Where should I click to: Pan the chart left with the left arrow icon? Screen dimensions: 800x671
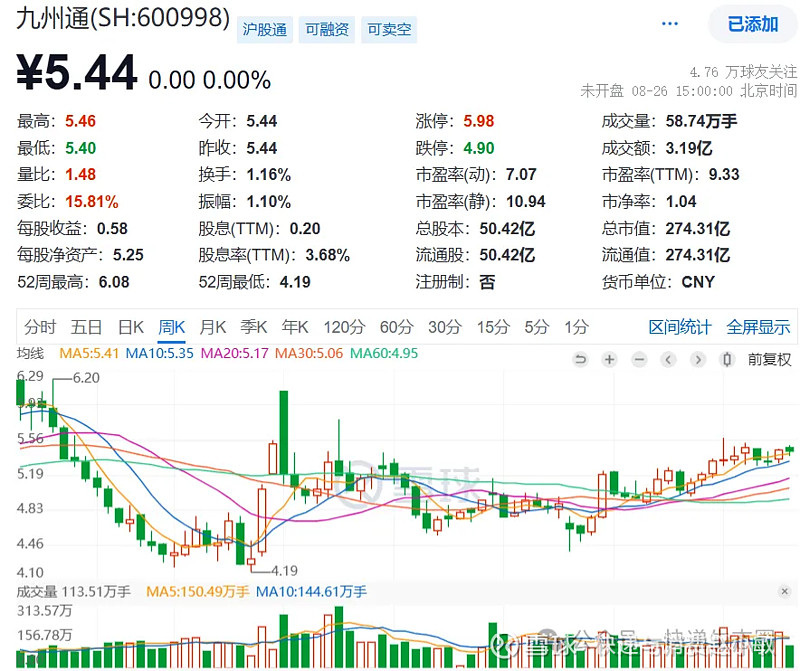coord(668,360)
